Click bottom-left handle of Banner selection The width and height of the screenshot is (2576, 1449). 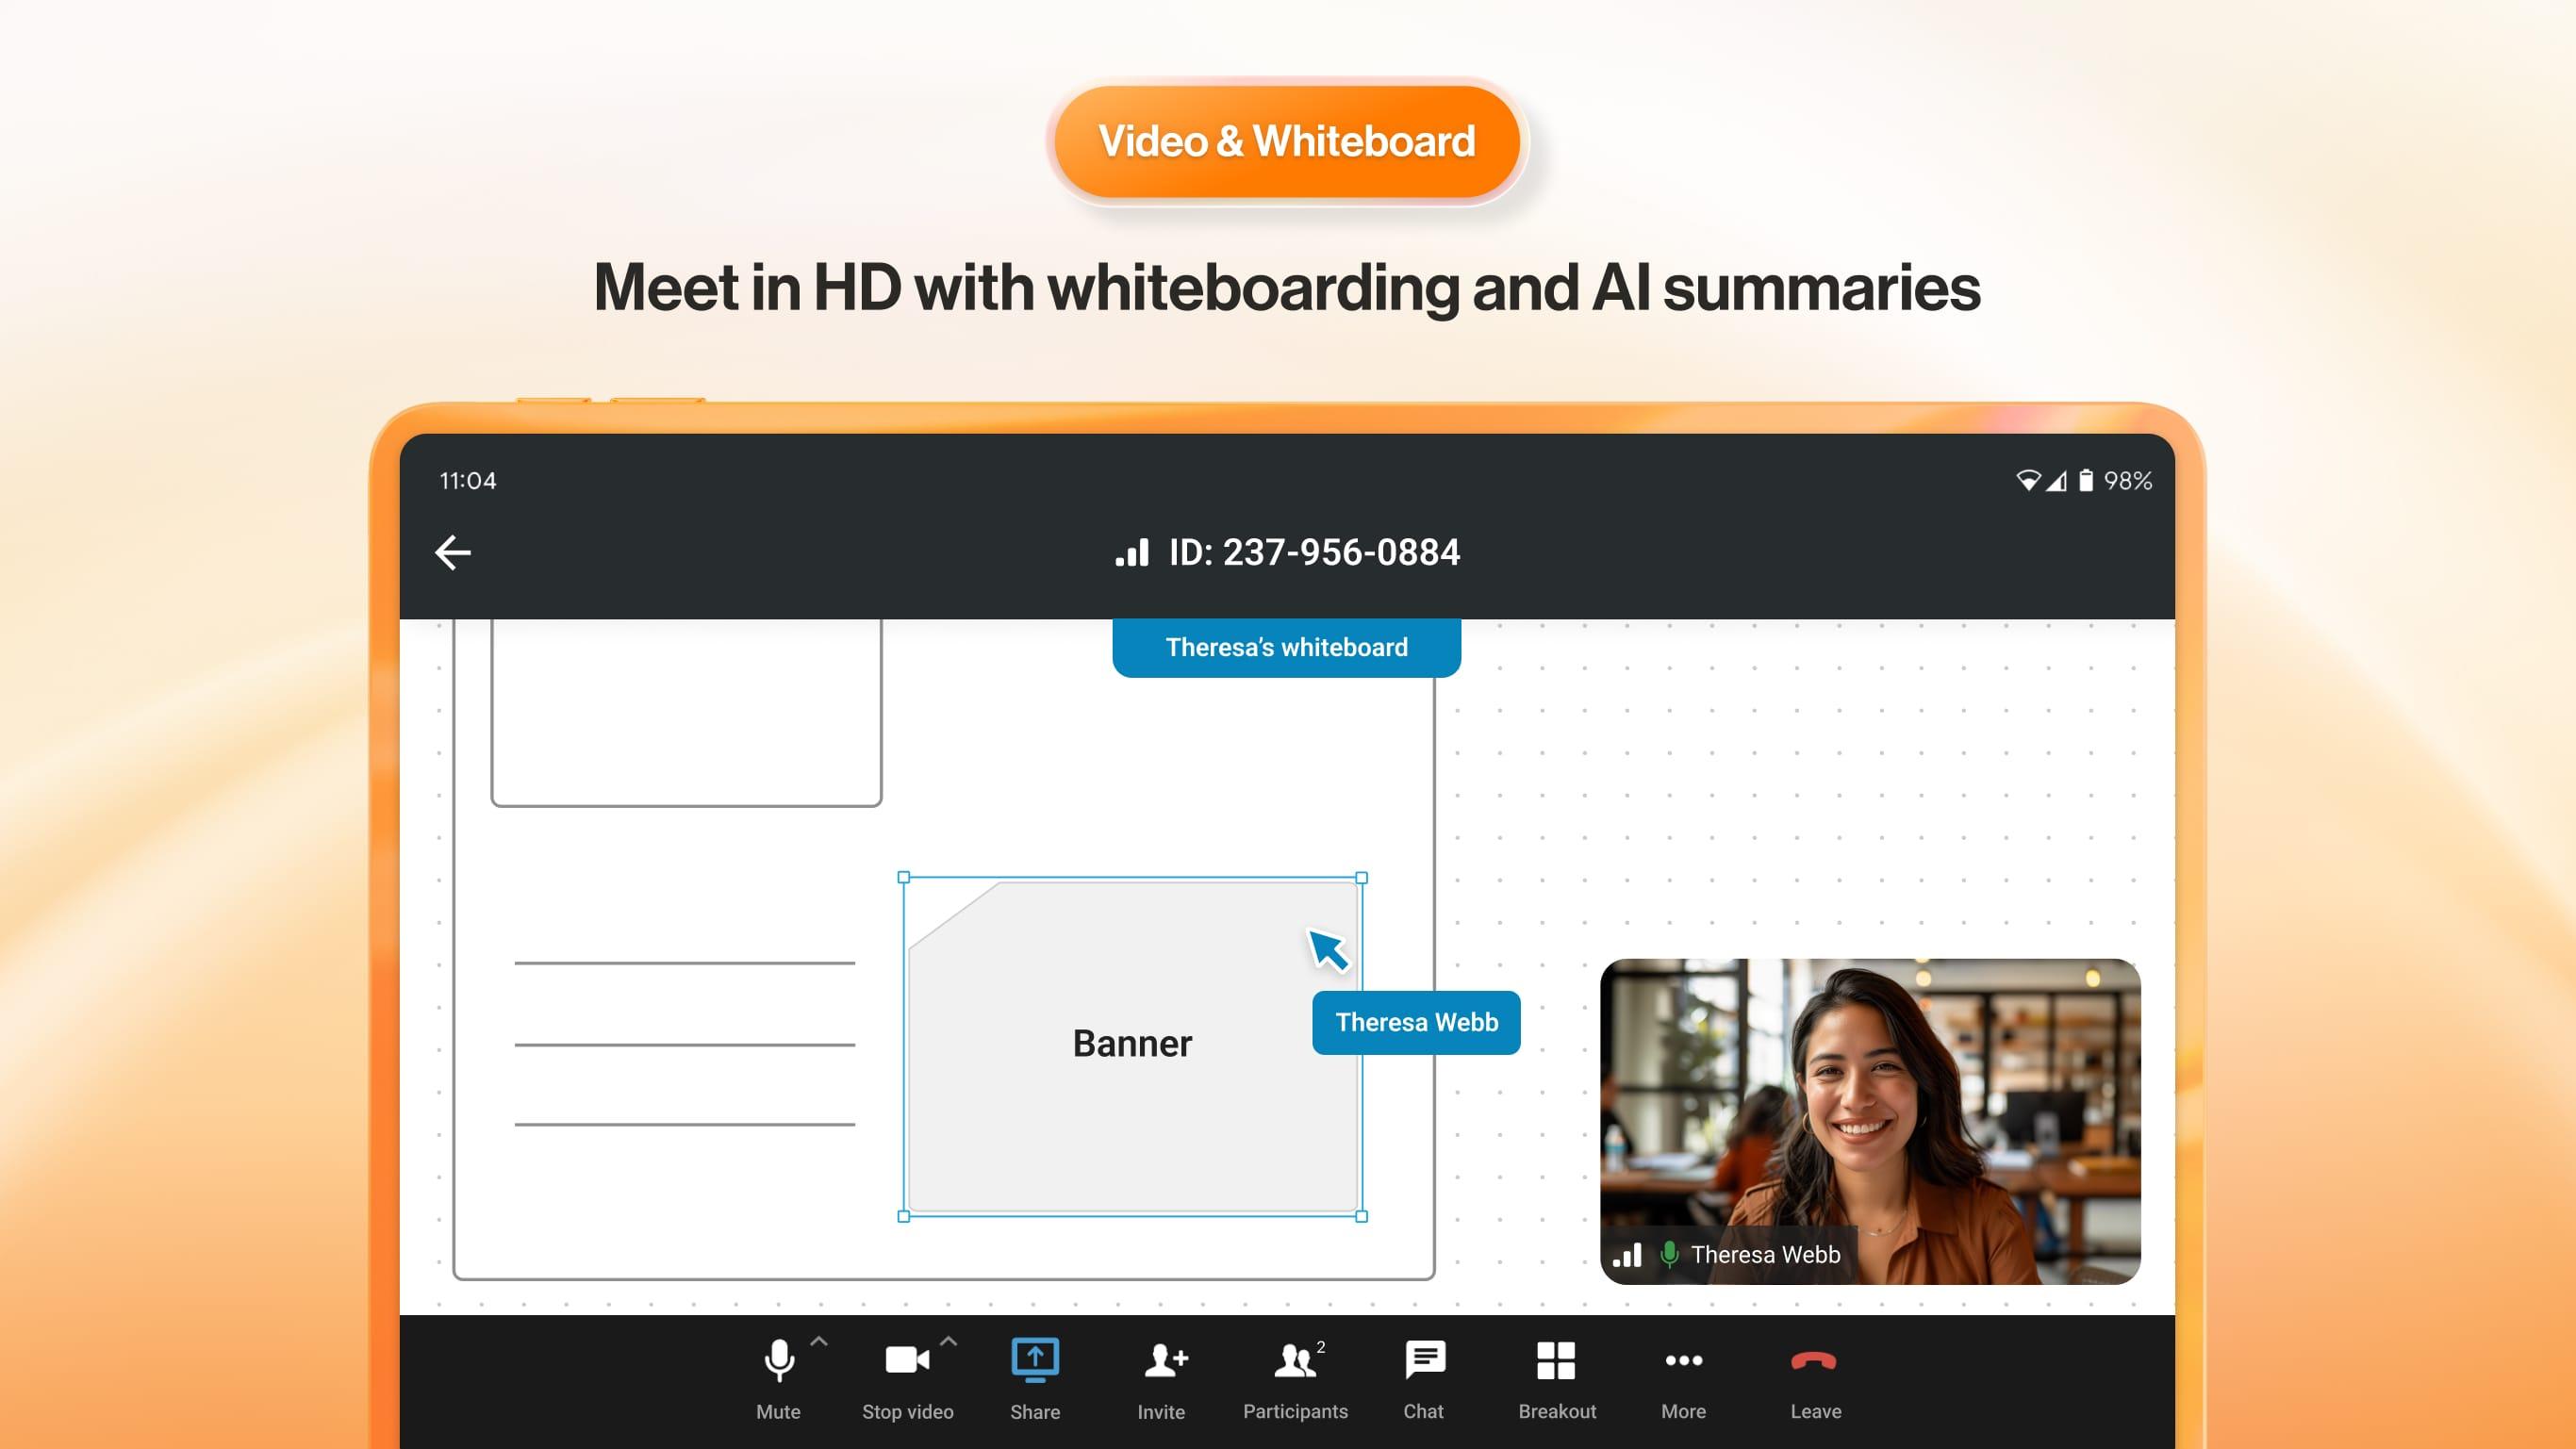(904, 1216)
